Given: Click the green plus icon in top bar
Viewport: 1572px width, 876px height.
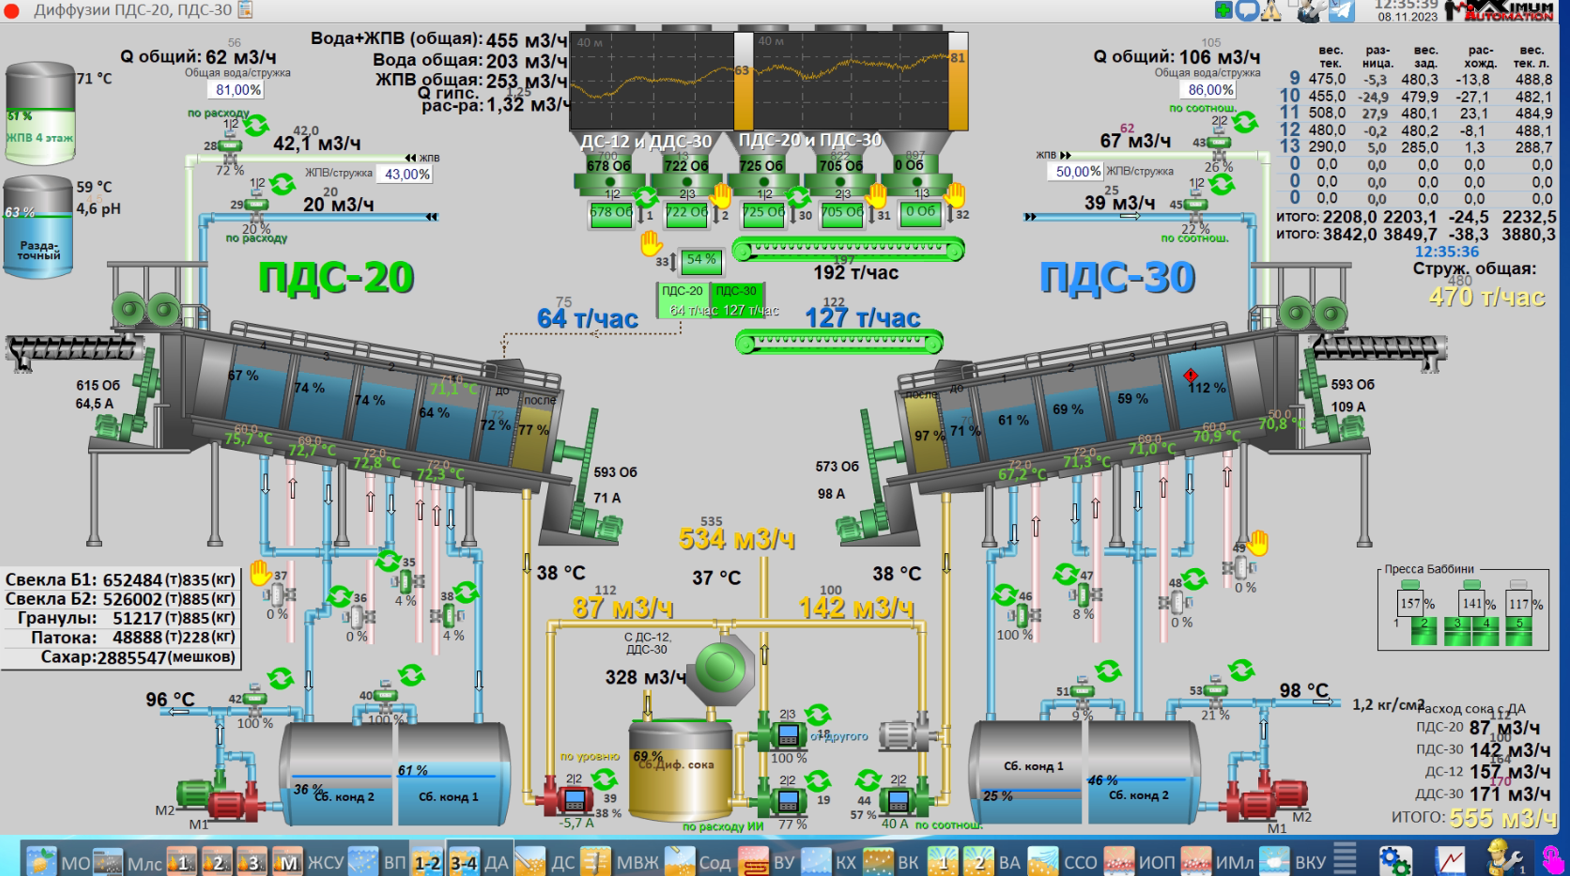Looking at the screenshot, I should (1223, 10).
